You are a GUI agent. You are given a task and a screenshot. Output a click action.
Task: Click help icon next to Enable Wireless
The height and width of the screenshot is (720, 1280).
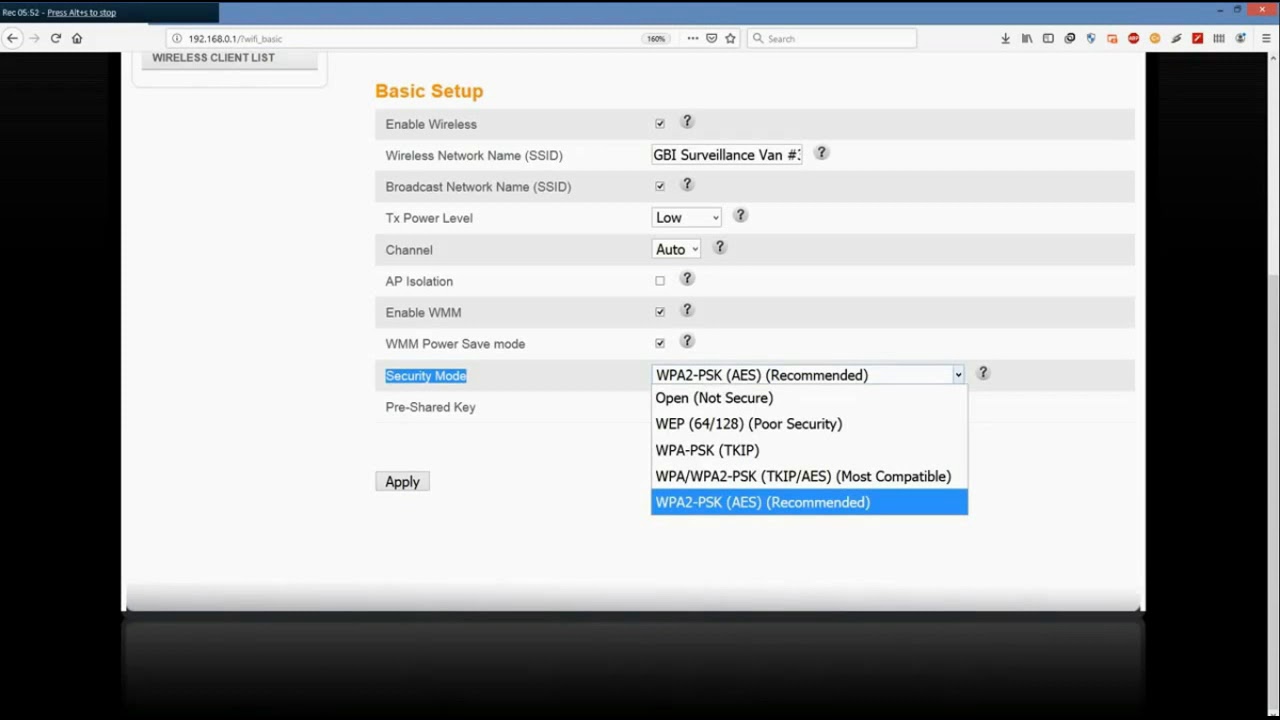(x=687, y=122)
